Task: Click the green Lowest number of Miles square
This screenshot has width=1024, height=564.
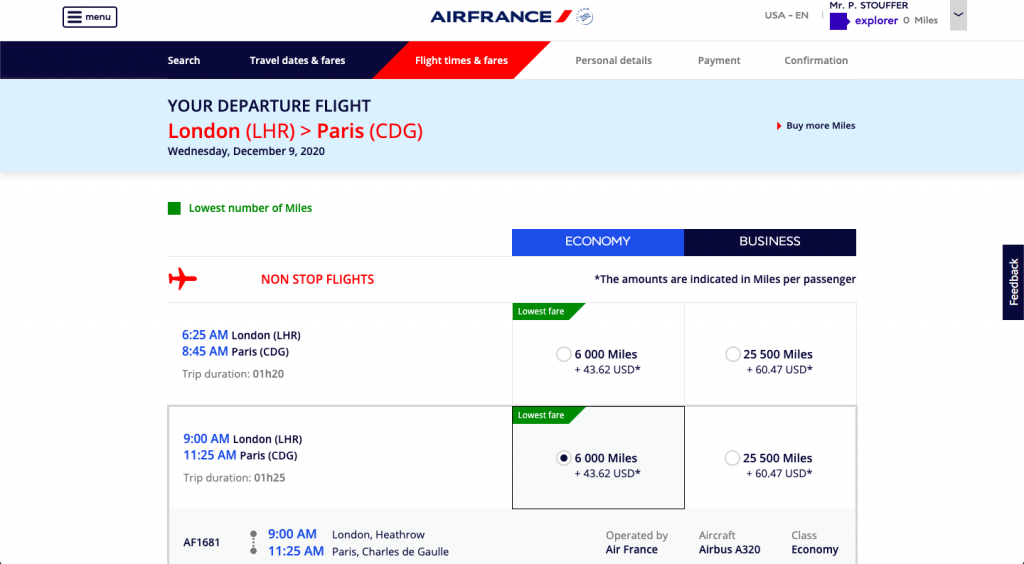Action: [x=174, y=208]
